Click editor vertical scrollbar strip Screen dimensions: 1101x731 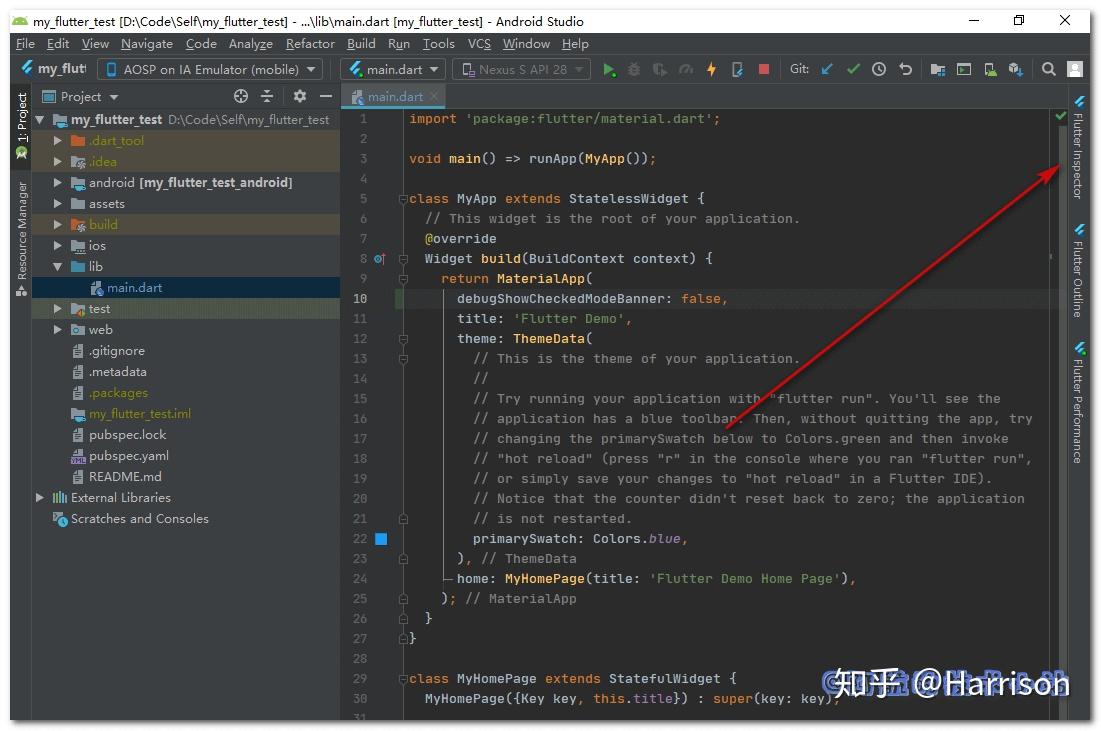pyautogui.click(x=1063, y=421)
